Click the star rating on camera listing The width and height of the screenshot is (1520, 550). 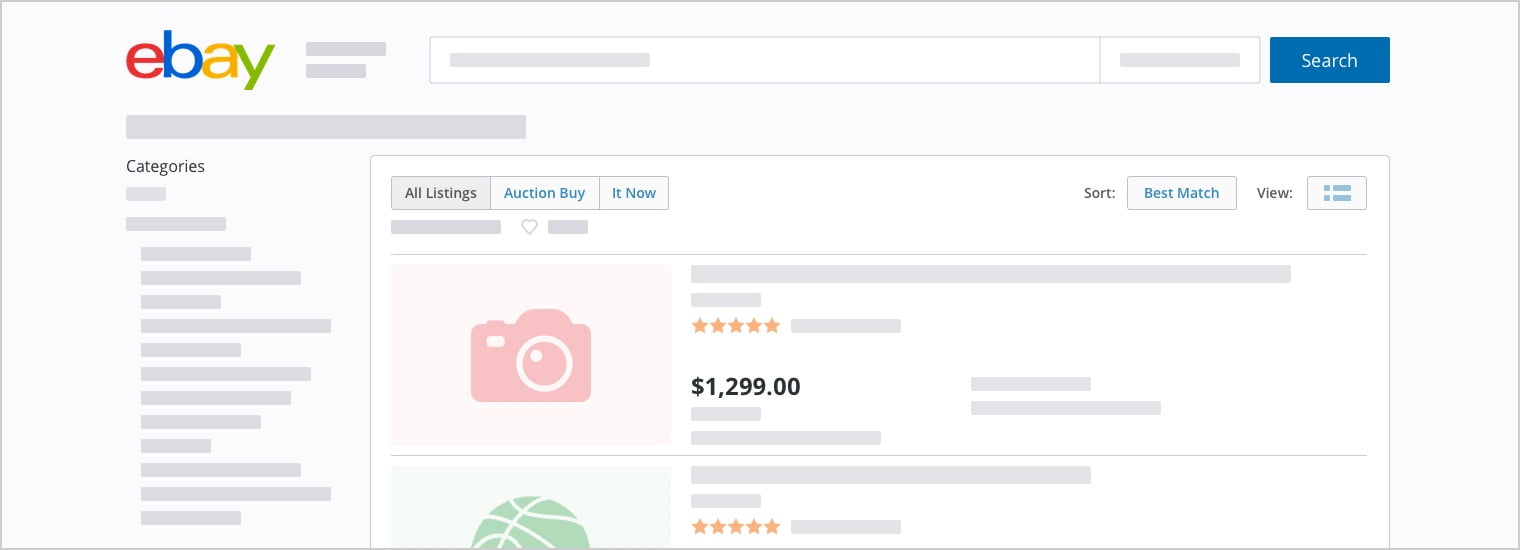point(735,326)
